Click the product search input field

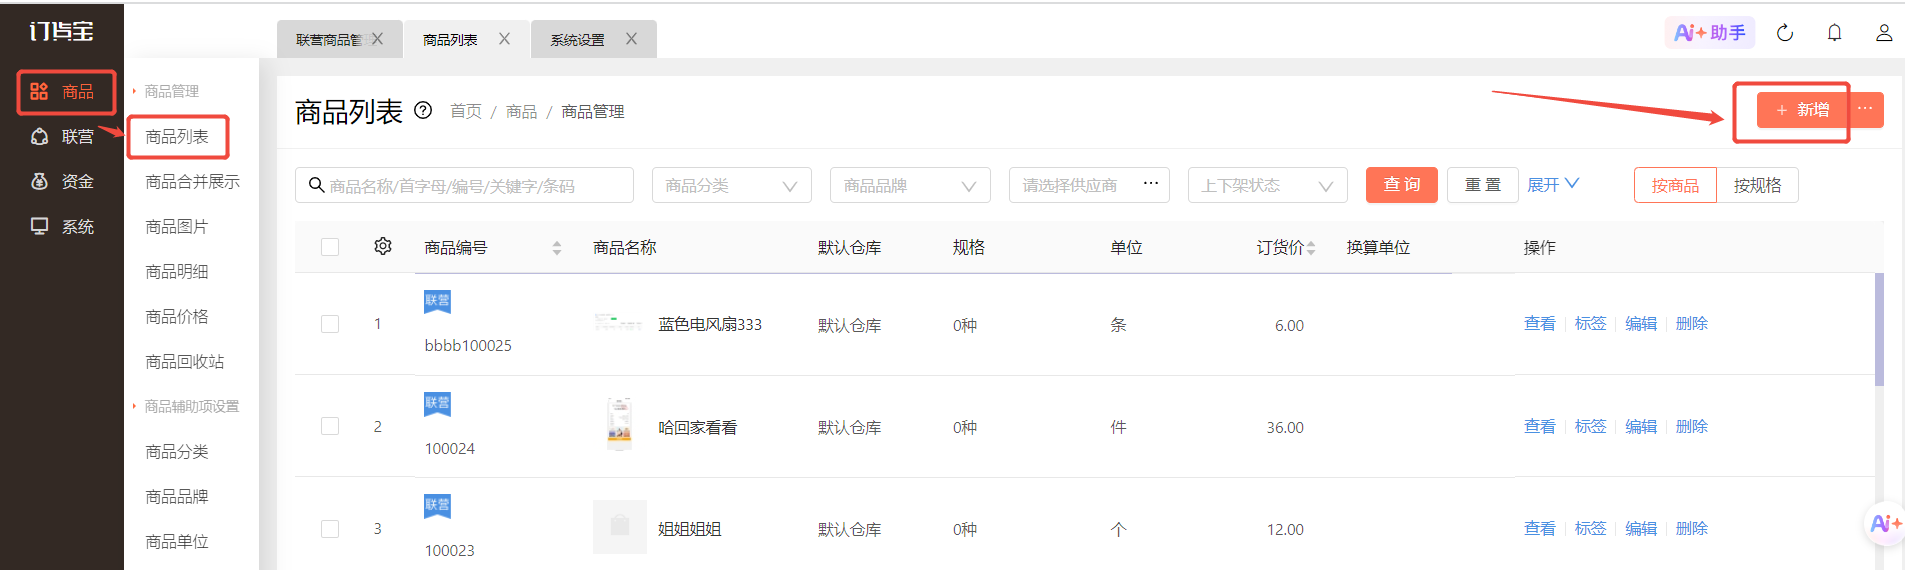pyautogui.click(x=464, y=185)
